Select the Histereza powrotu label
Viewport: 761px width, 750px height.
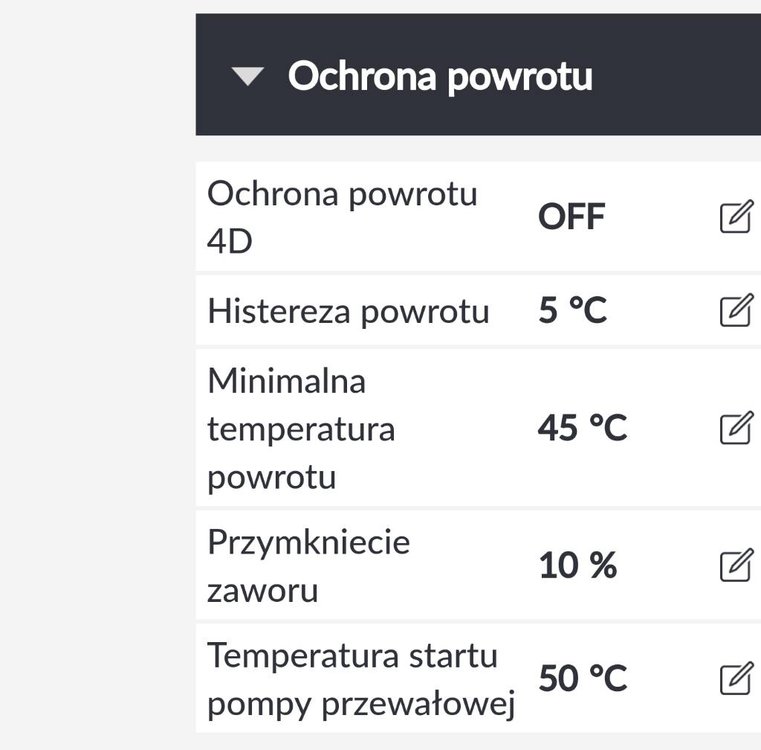(348, 311)
